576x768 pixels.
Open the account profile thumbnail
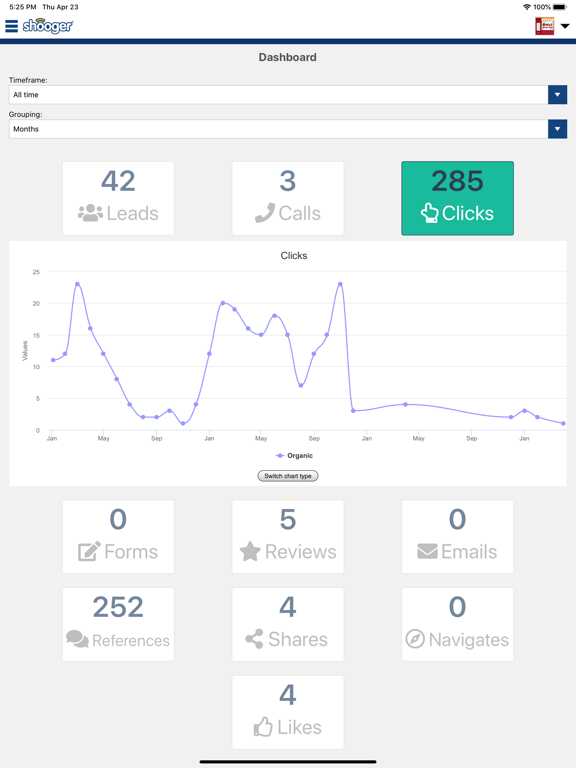point(545,26)
